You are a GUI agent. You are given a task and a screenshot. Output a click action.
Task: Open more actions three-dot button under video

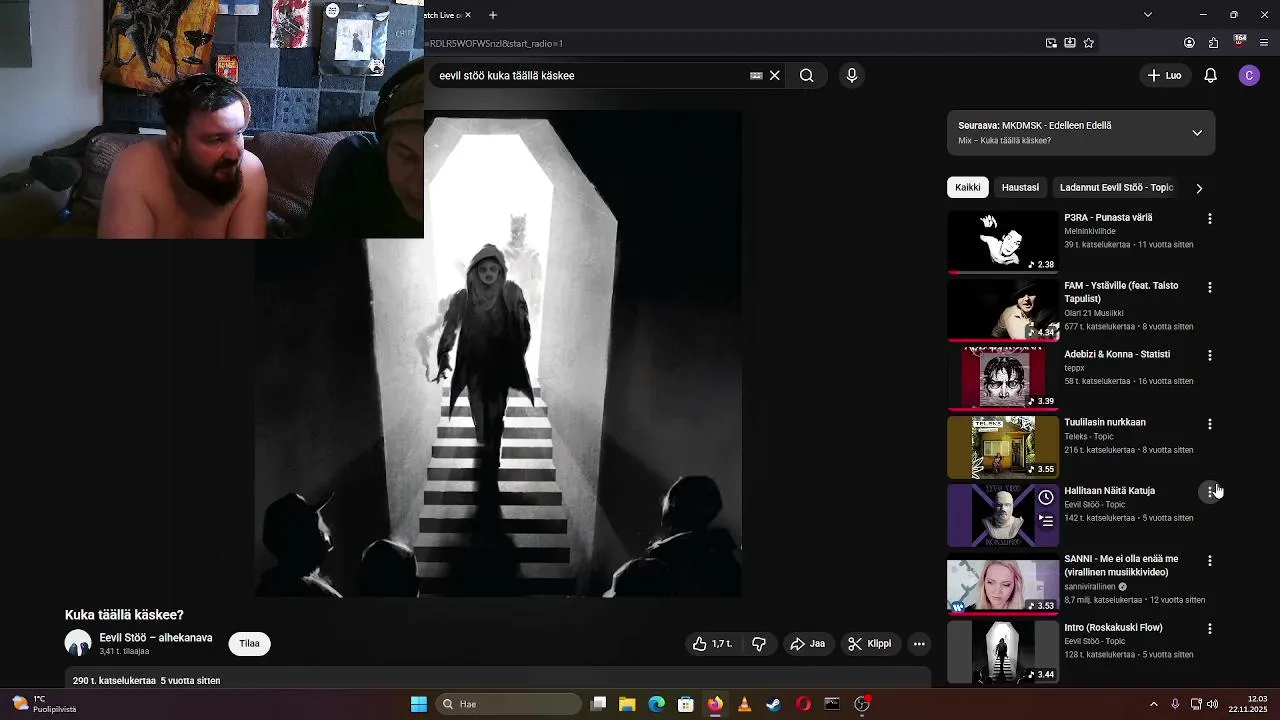[919, 644]
